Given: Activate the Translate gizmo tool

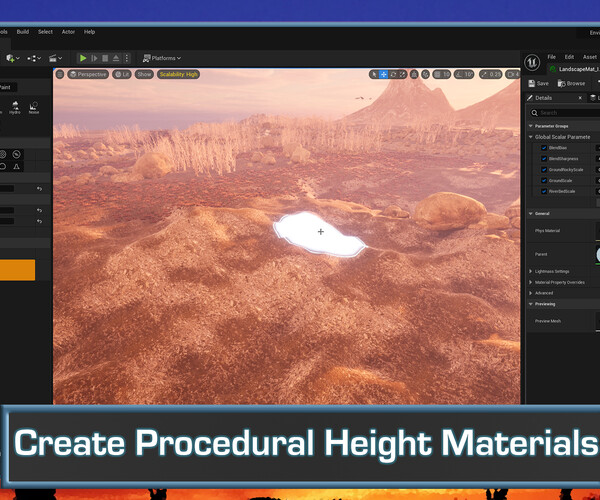Looking at the screenshot, I should [383, 74].
